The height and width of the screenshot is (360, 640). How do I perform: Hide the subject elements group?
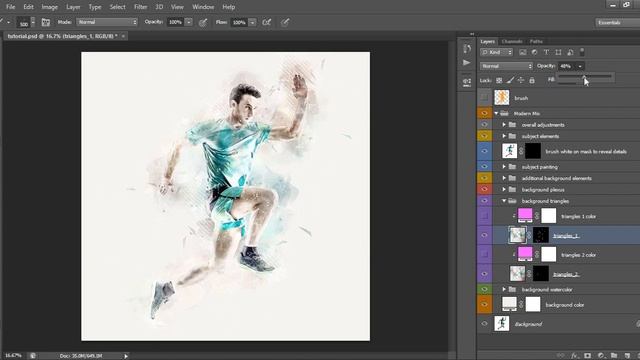pyautogui.click(x=484, y=136)
